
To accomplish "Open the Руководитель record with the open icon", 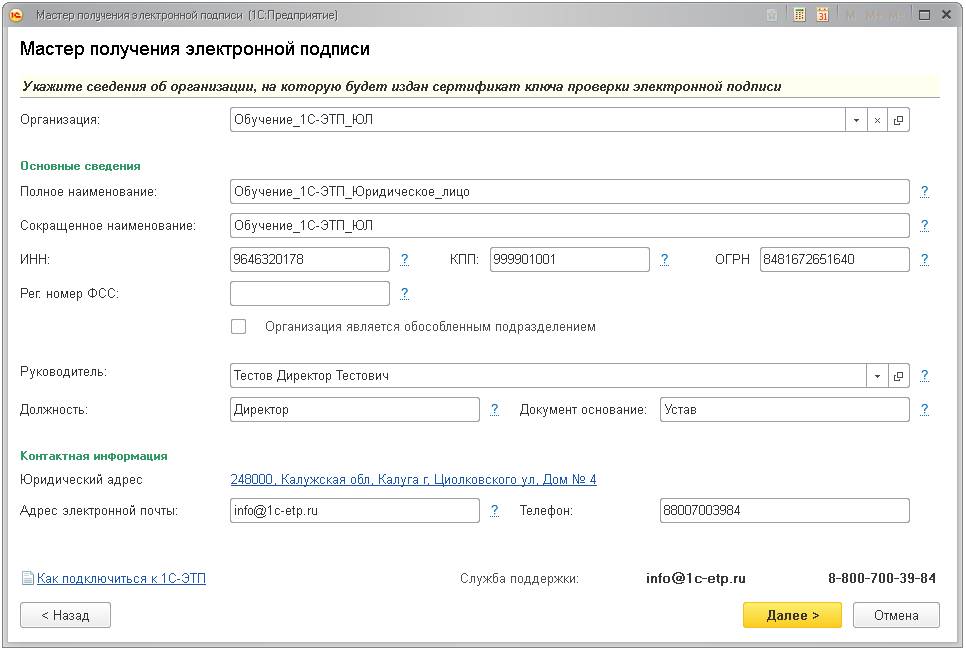I will coord(899,376).
